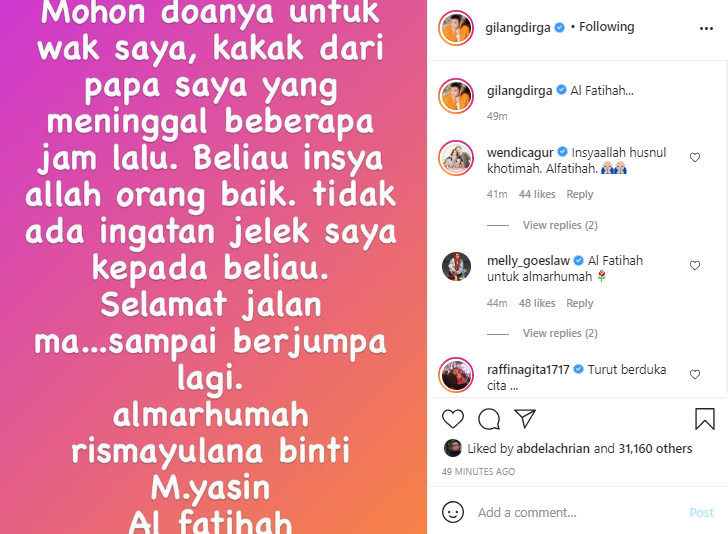The height and width of the screenshot is (534, 728).
Task: Expand View replies under melly_goeslaw's comment
Action: [560, 333]
